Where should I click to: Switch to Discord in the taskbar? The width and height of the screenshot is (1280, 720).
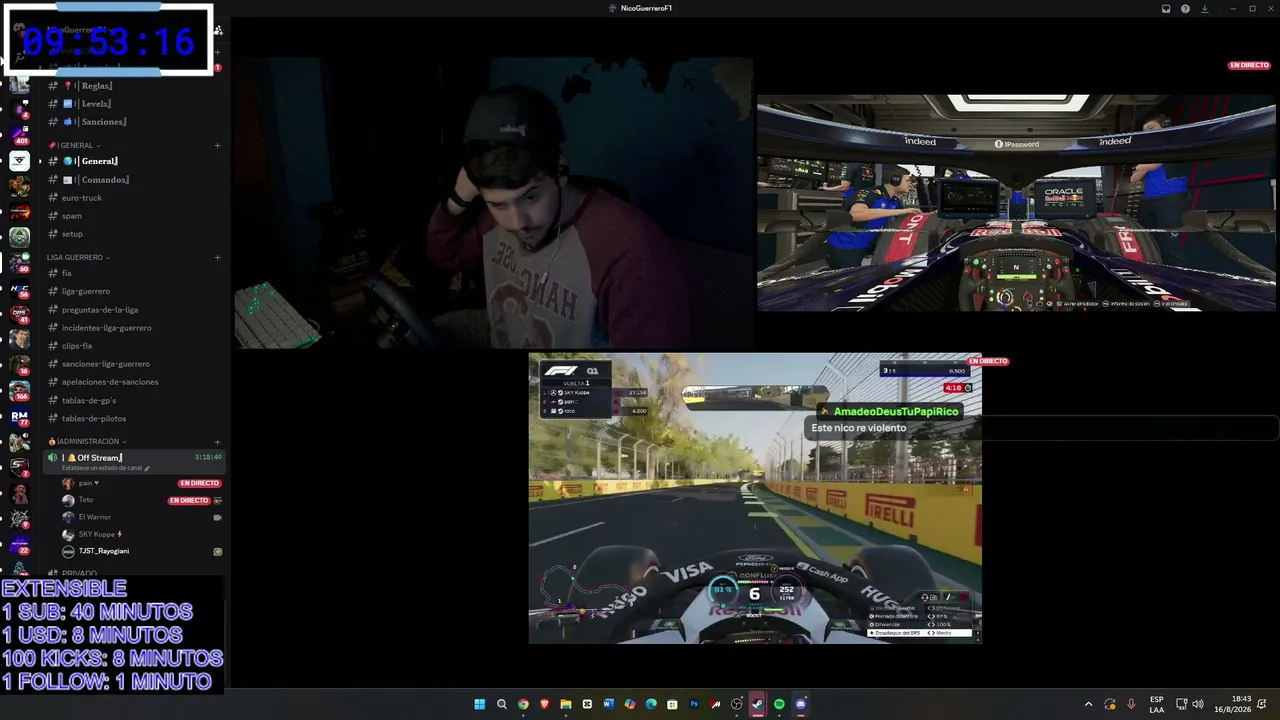point(800,704)
